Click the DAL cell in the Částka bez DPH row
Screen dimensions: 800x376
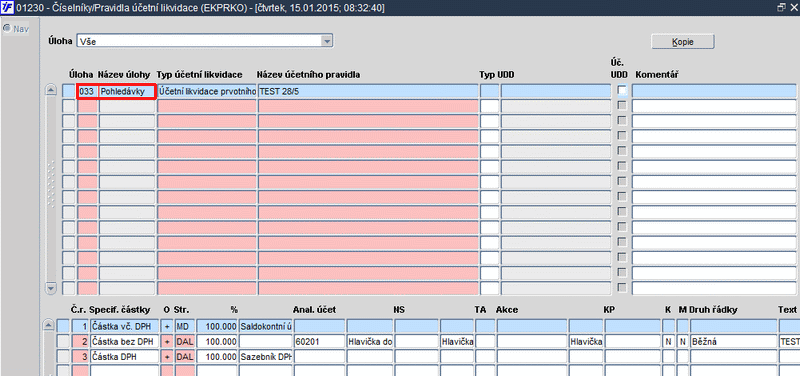pos(184,341)
